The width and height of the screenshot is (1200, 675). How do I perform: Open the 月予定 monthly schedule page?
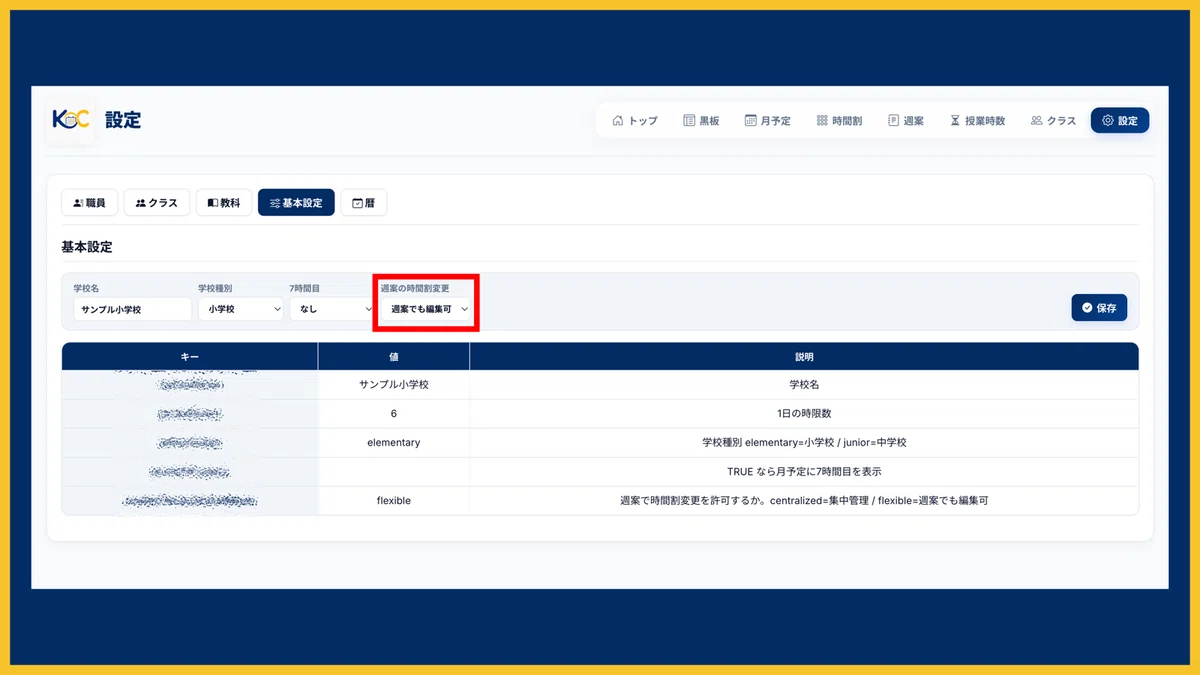coord(768,121)
